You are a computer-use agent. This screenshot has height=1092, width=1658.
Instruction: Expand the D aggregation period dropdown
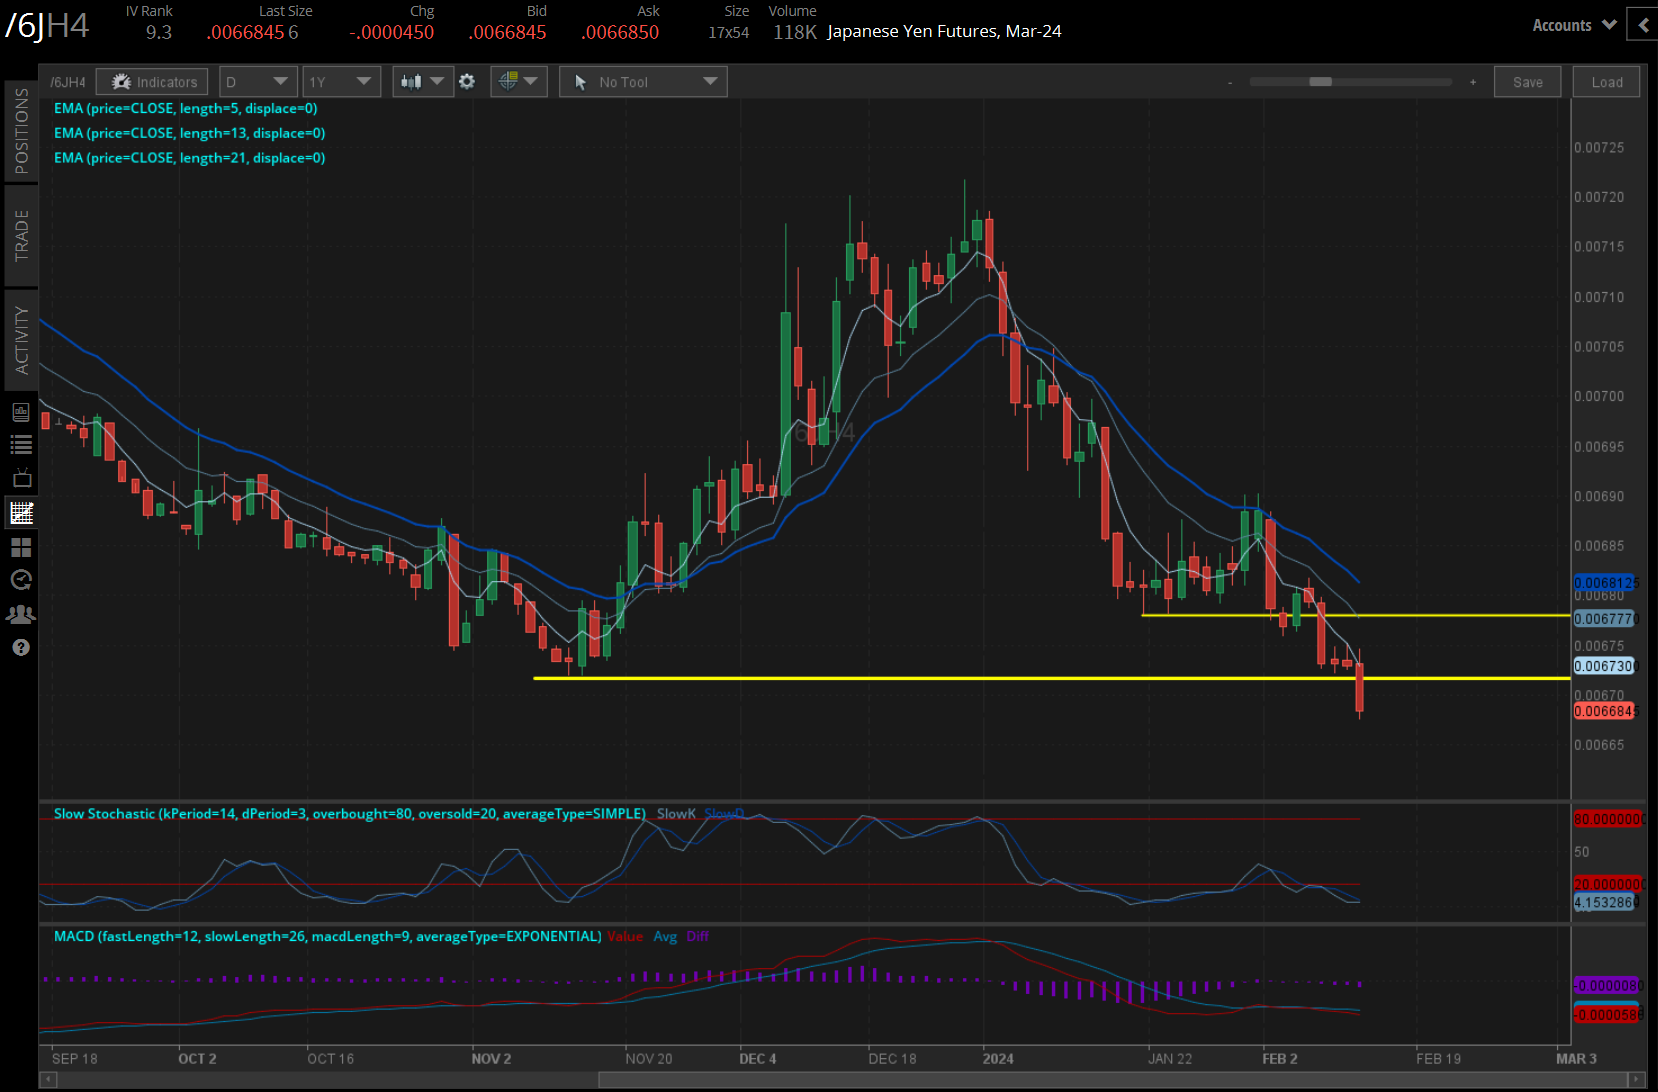pos(257,82)
